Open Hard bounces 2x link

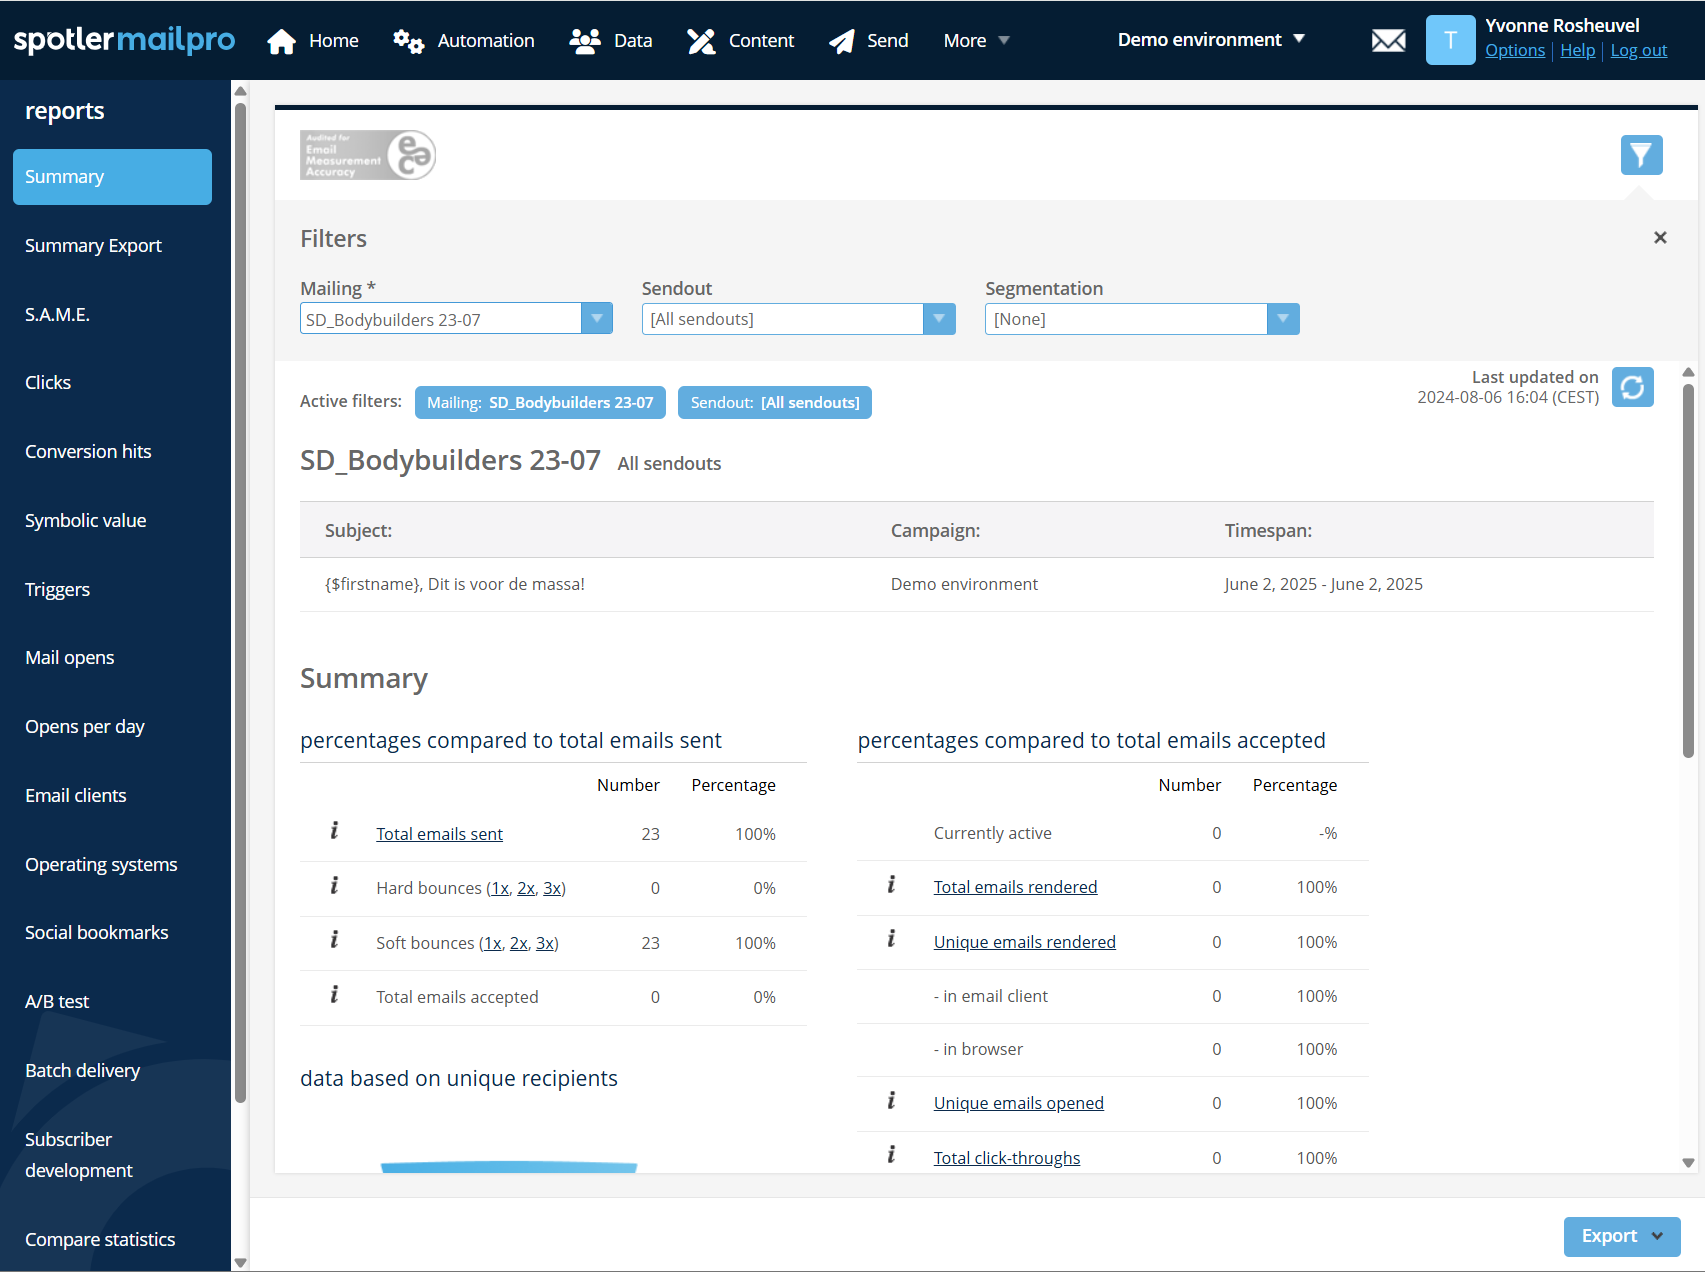tap(526, 888)
